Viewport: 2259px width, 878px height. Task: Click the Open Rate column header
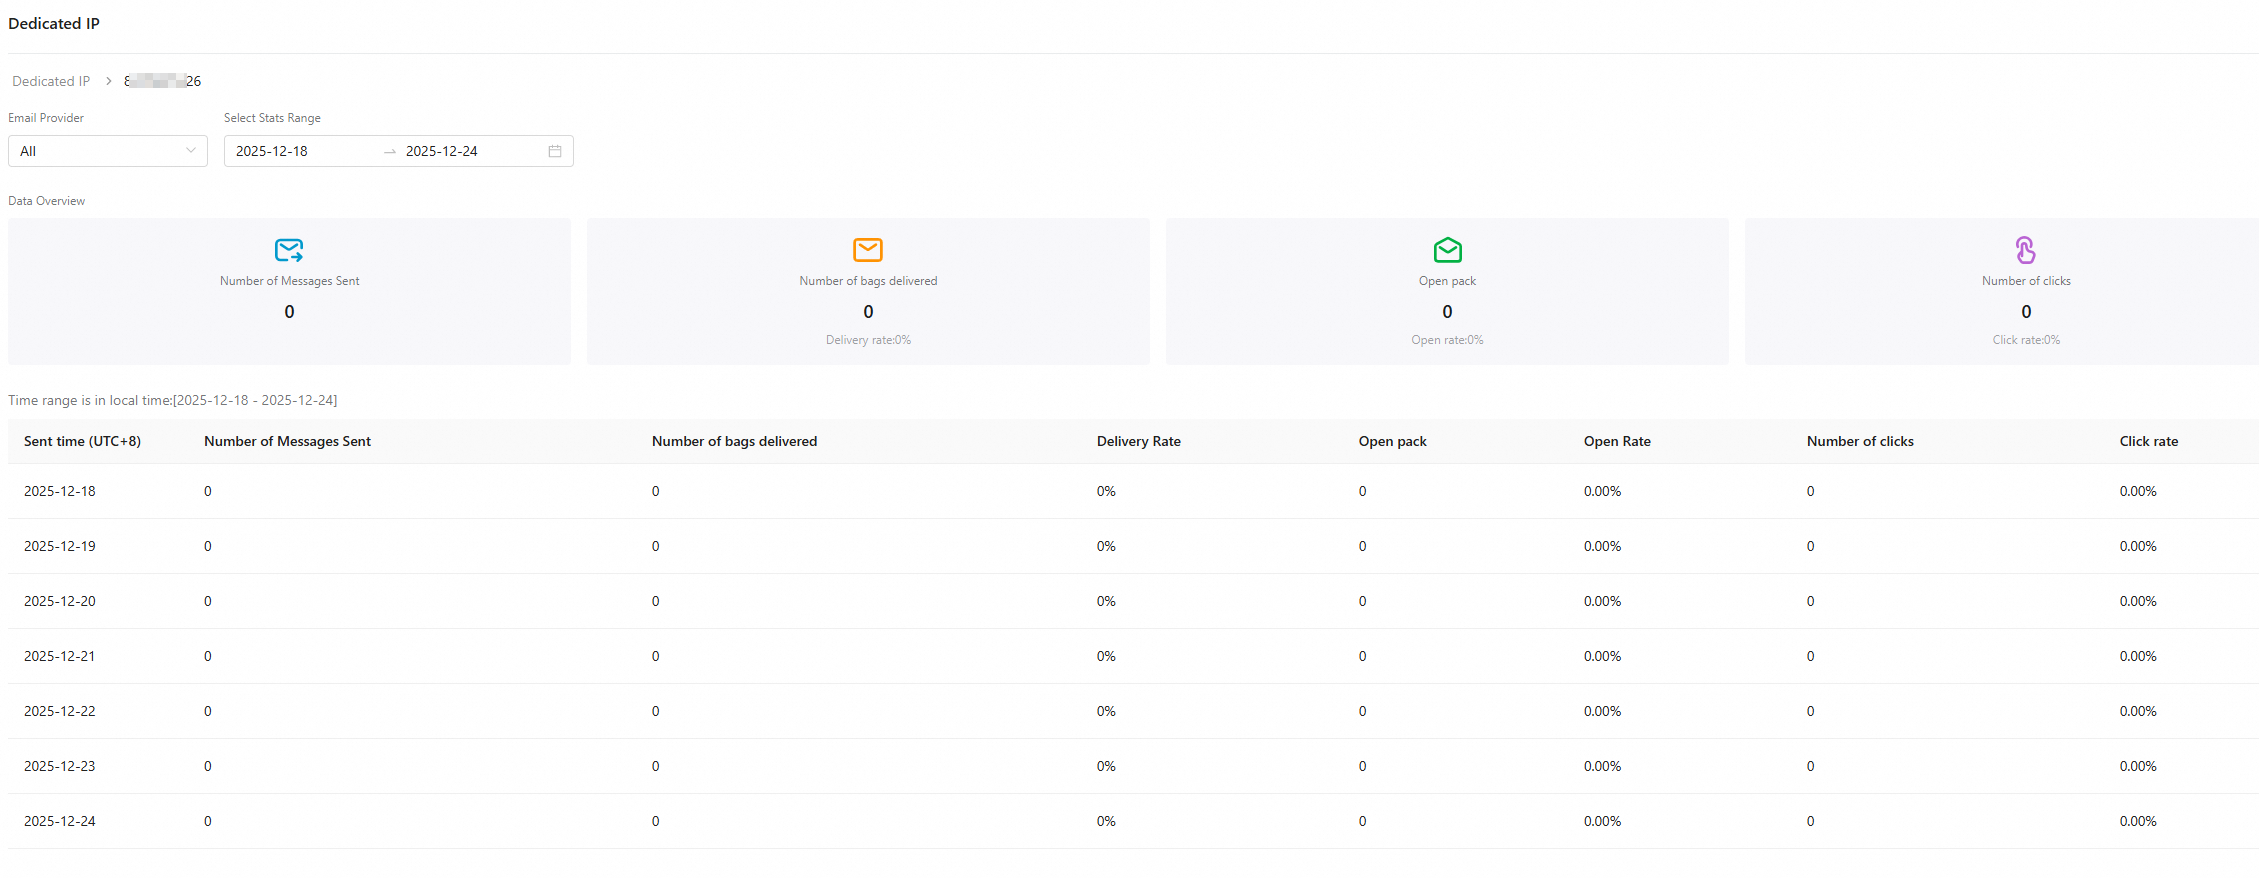1617,441
